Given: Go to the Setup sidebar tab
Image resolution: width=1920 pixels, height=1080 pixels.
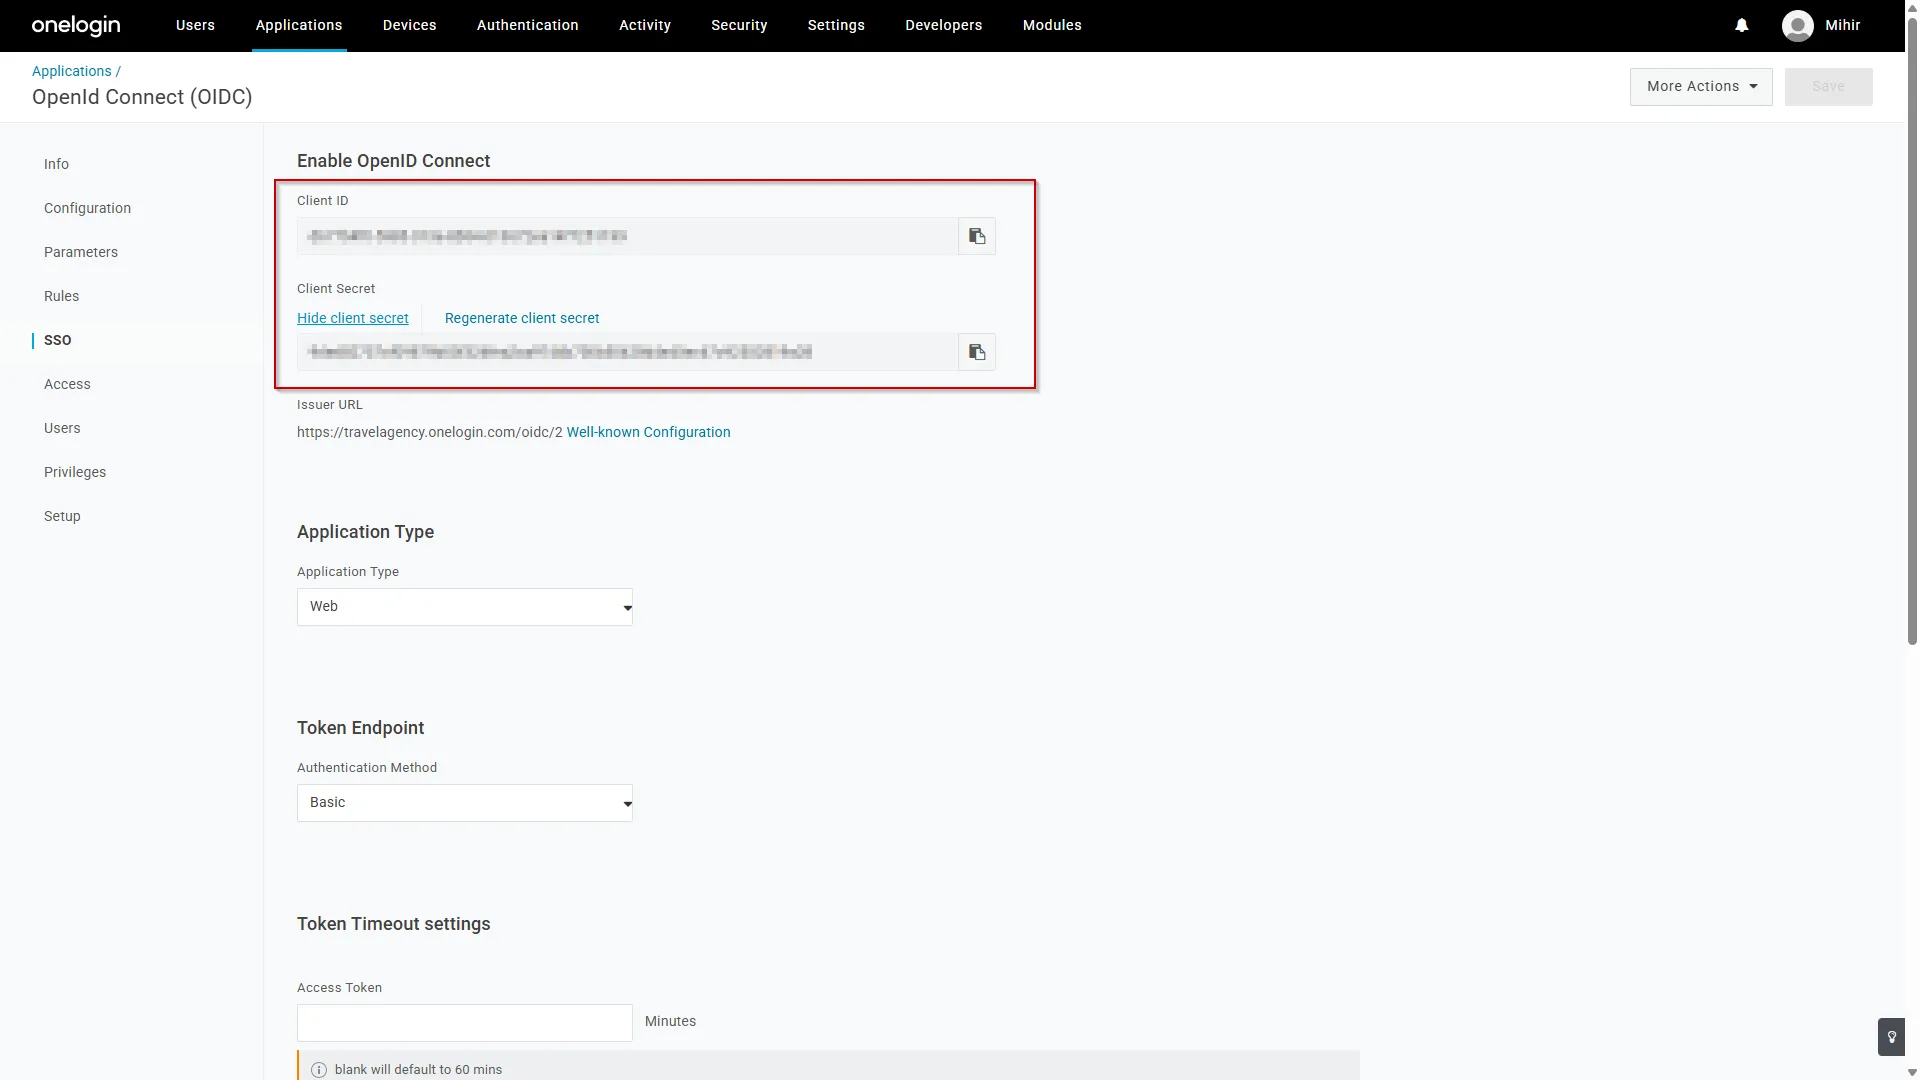Looking at the screenshot, I should (62, 516).
